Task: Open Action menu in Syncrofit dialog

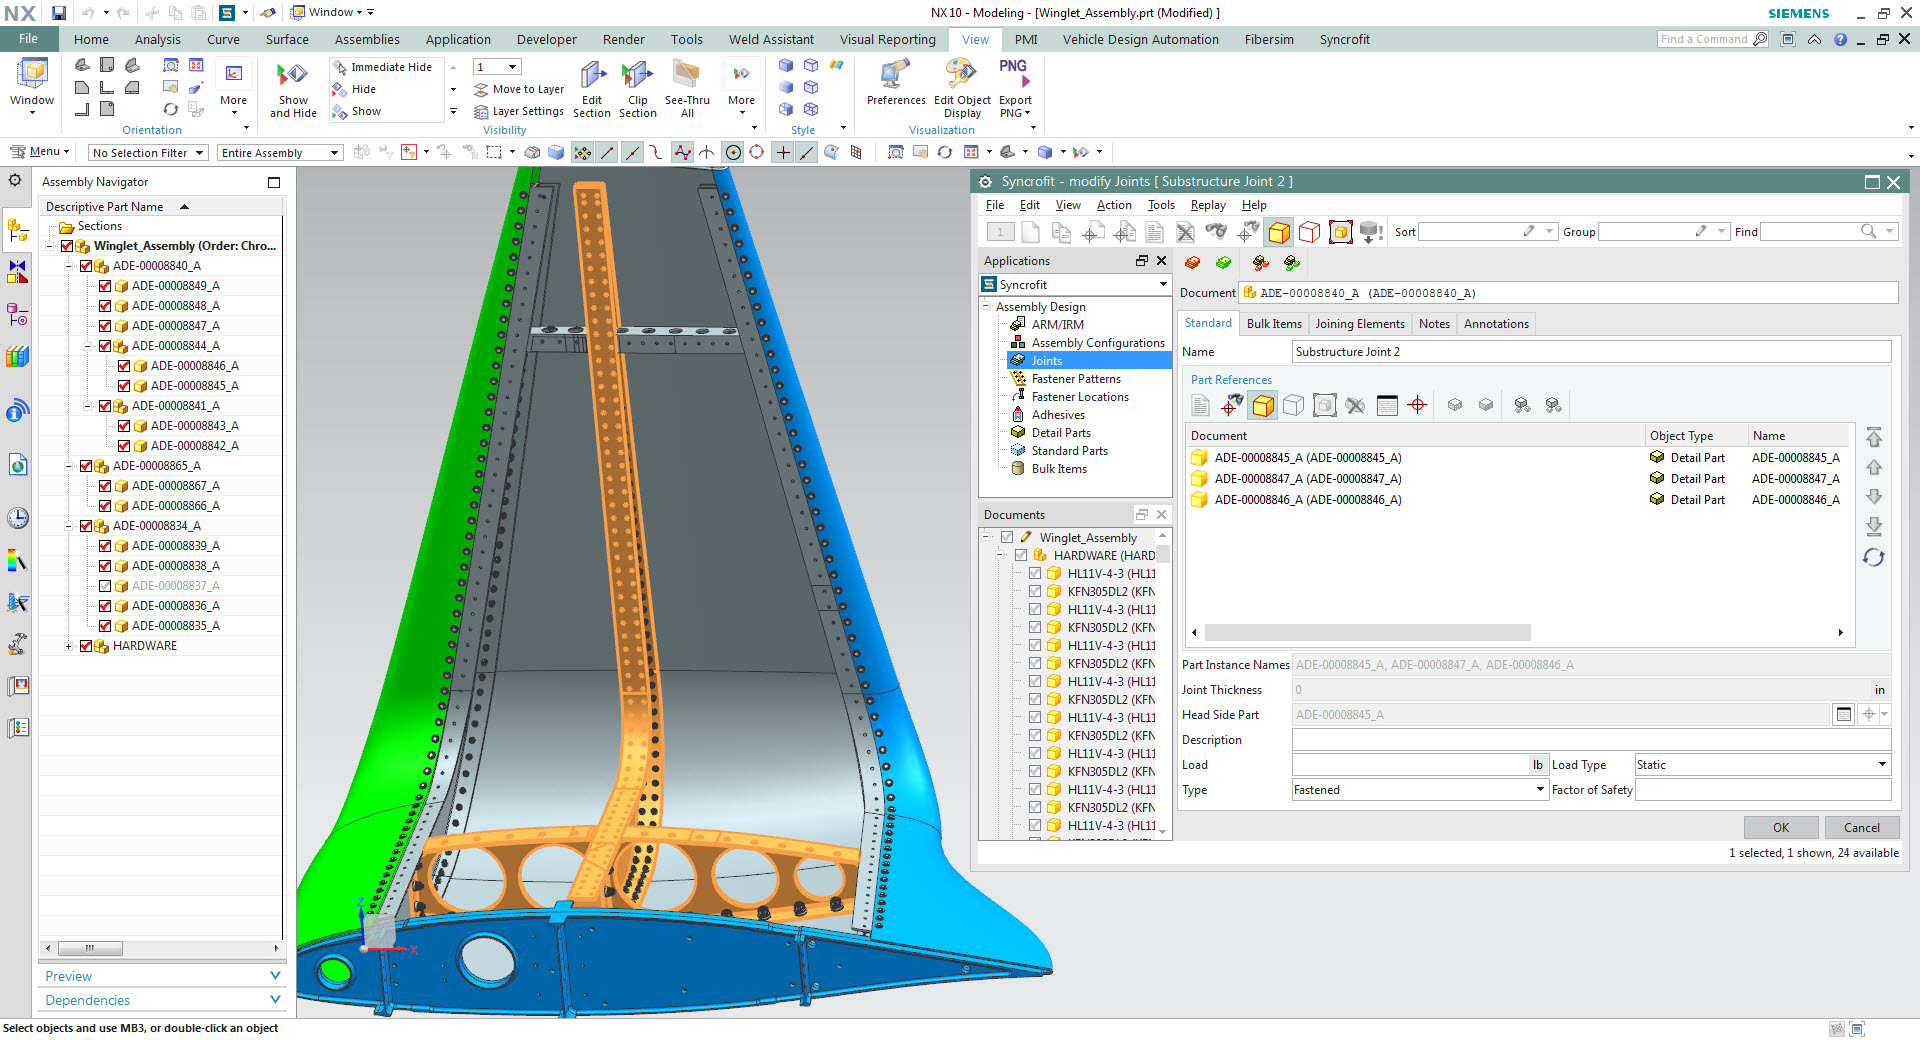Action: click(1114, 205)
